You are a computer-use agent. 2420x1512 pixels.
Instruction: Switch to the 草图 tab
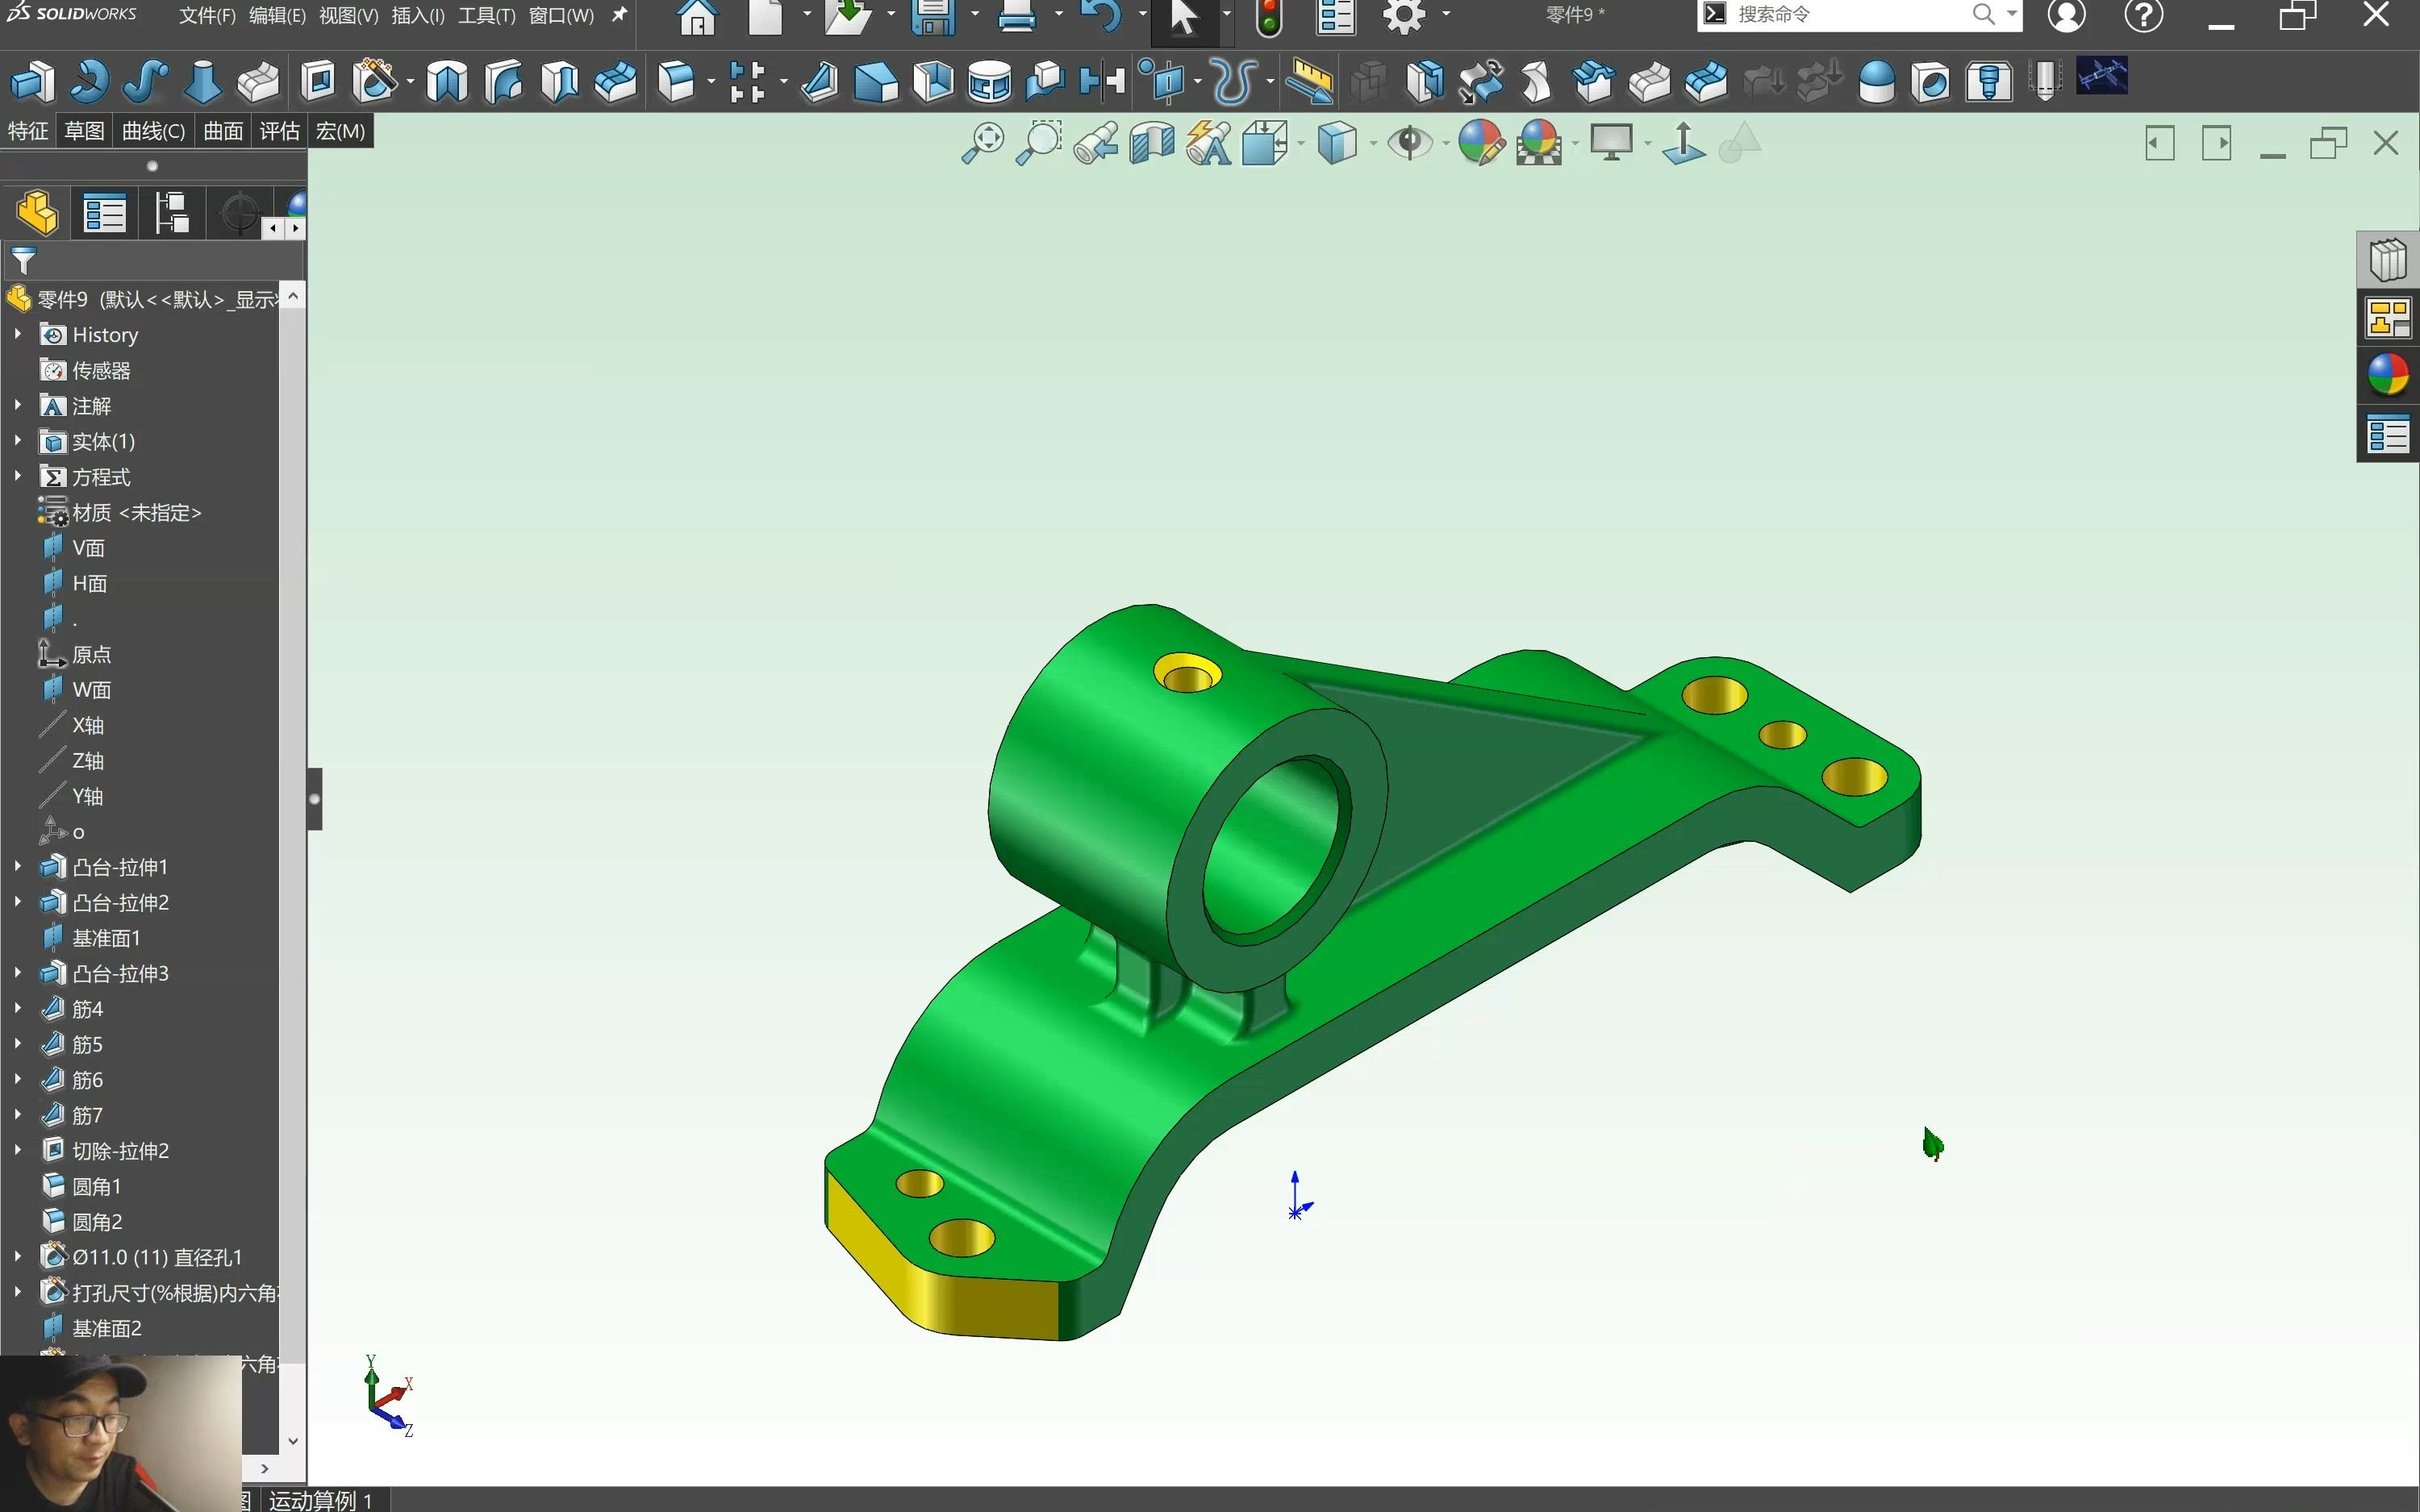coord(84,131)
